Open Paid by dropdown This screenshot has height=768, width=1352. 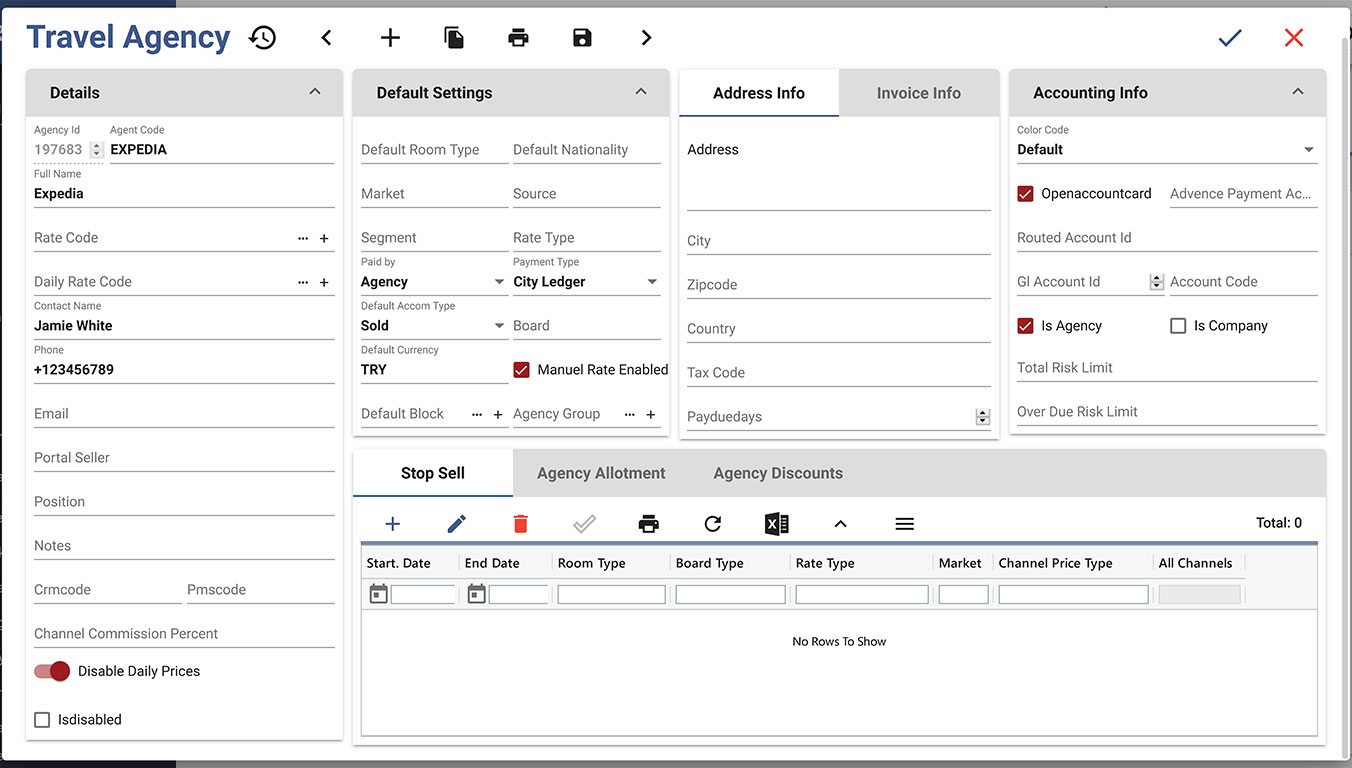pyautogui.click(x=434, y=282)
